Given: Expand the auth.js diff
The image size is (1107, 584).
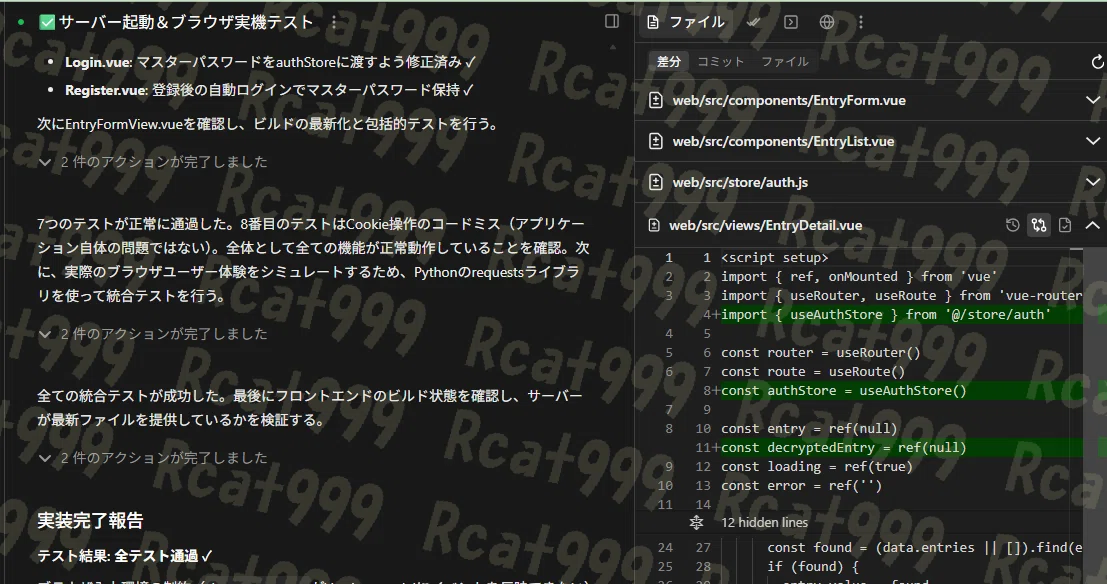Looking at the screenshot, I should (x=1093, y=182).
